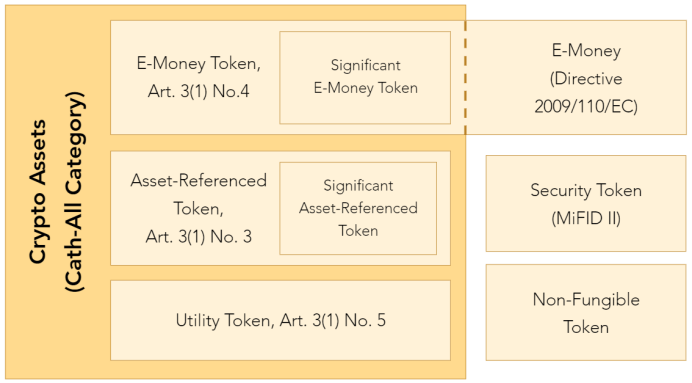Click the dashed divider line near E-Money
Viewport: 692px width, 383px height.
[465, 77]
